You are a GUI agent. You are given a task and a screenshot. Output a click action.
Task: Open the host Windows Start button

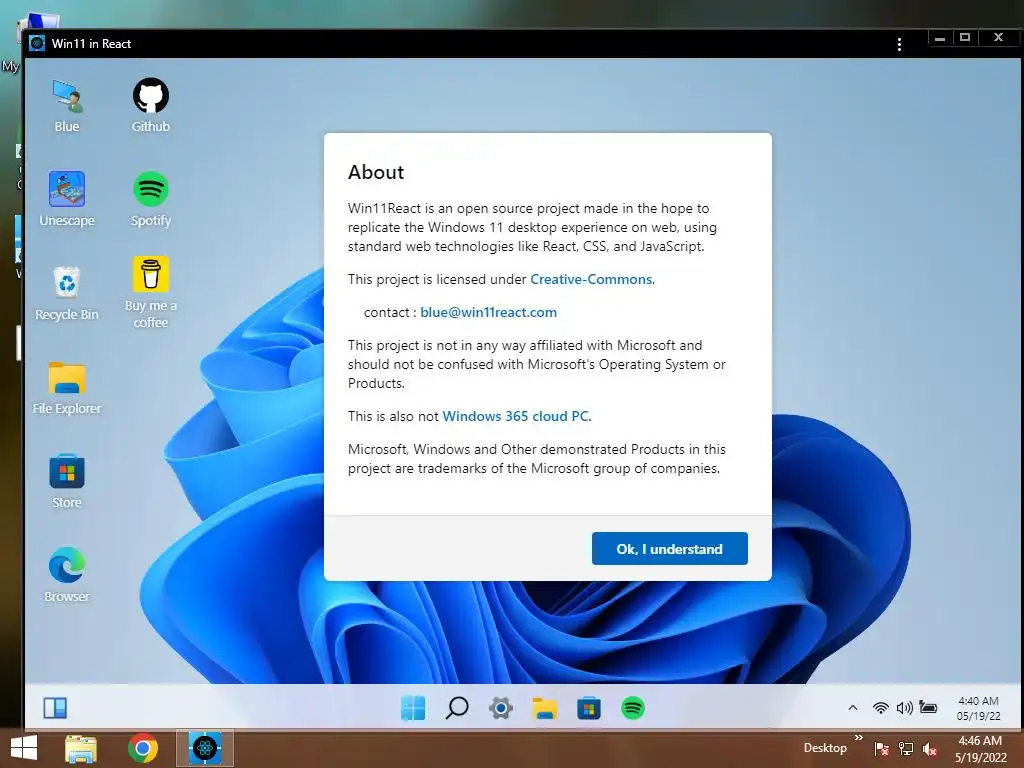pyautogui.click(x=24, y=748)
